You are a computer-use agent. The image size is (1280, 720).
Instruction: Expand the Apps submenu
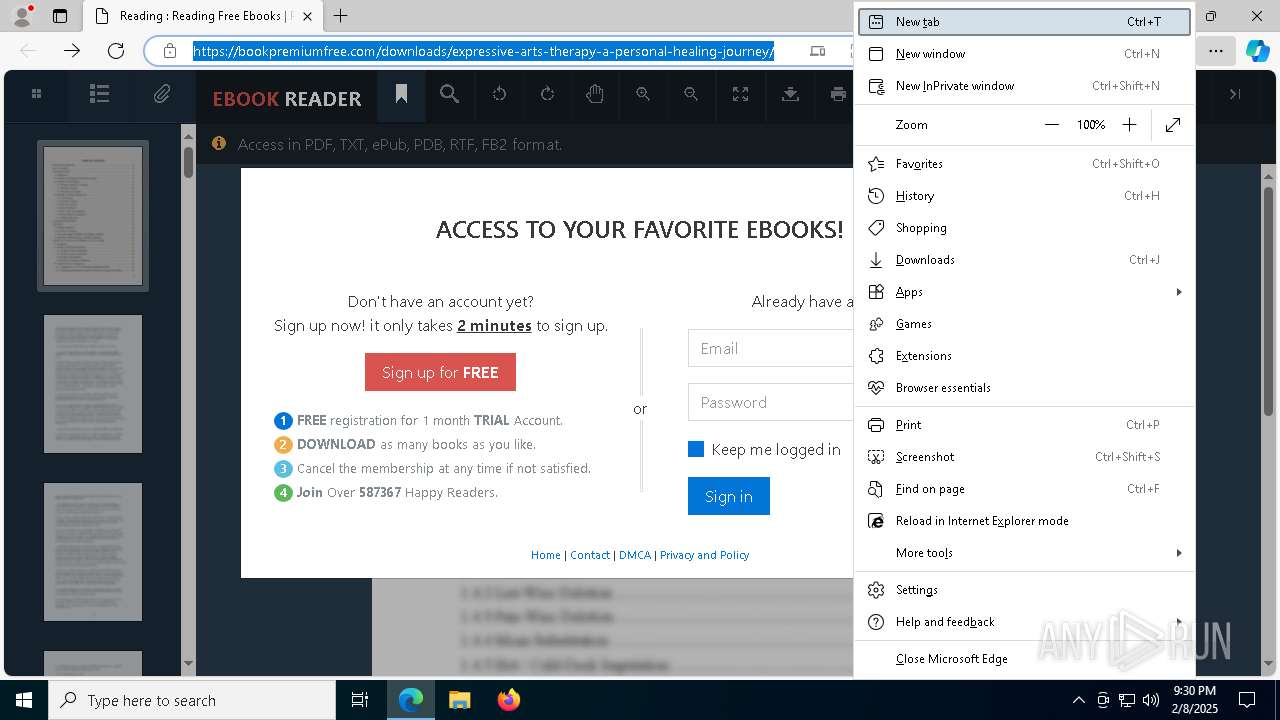click(x=1025, y=292)
